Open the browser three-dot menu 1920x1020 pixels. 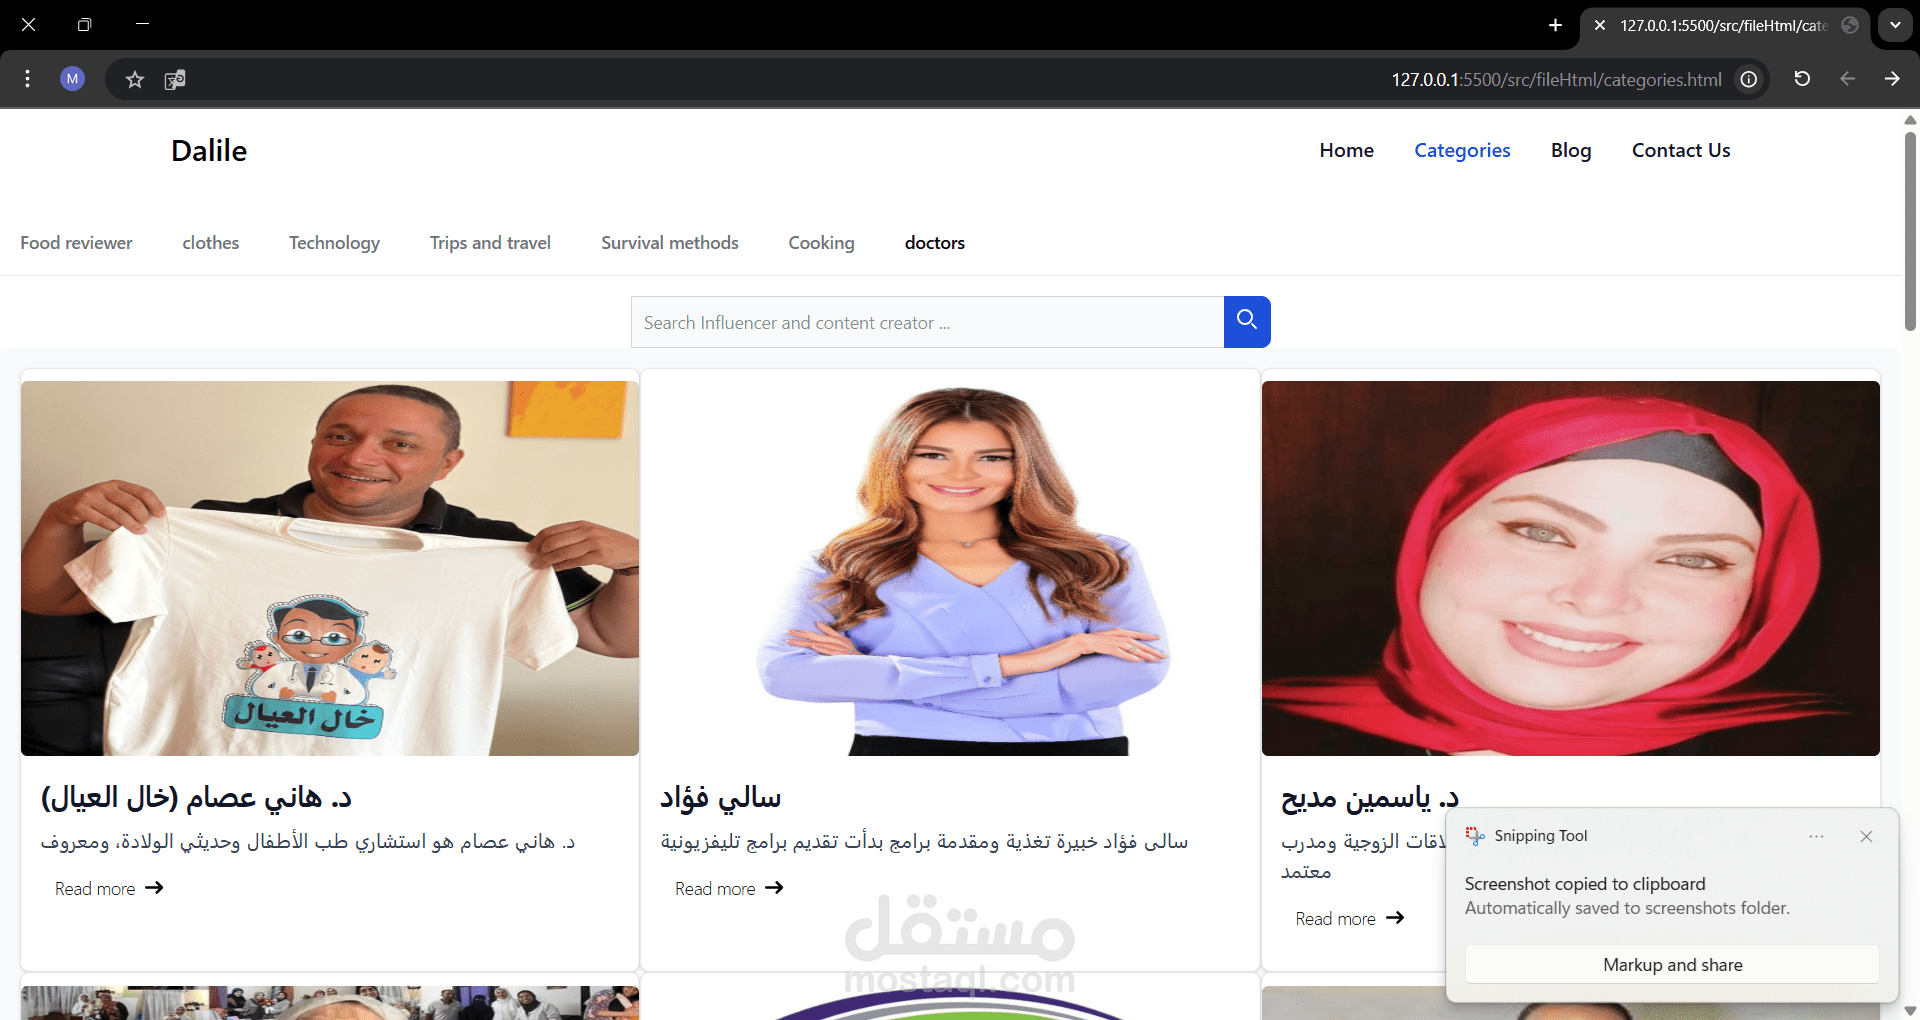pyautogui.click(x=27, y=79)
